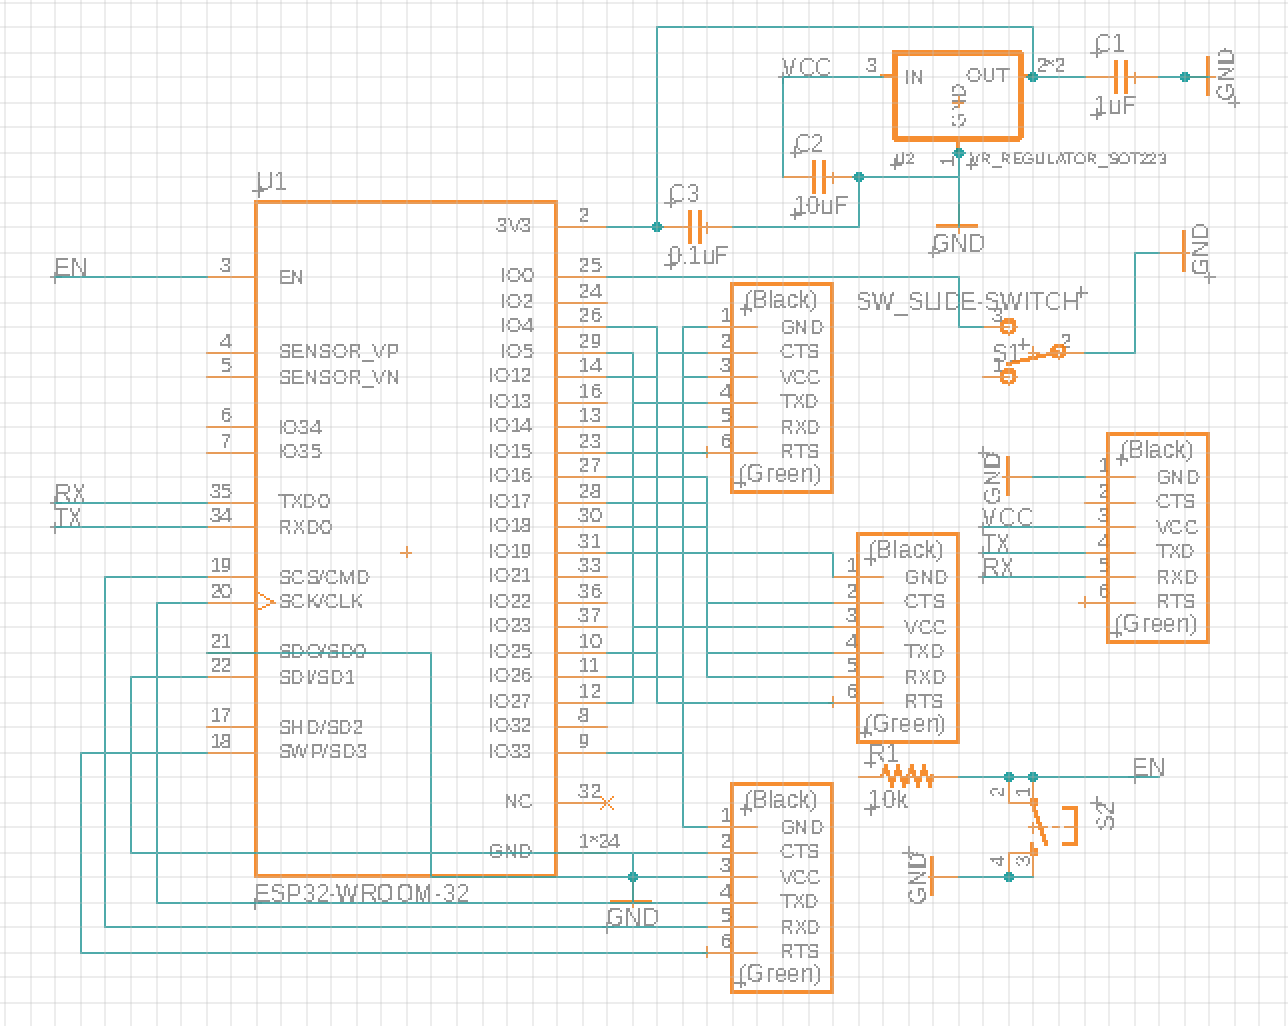Click the SCS/CMD pin name

click(x=324, y=577)
